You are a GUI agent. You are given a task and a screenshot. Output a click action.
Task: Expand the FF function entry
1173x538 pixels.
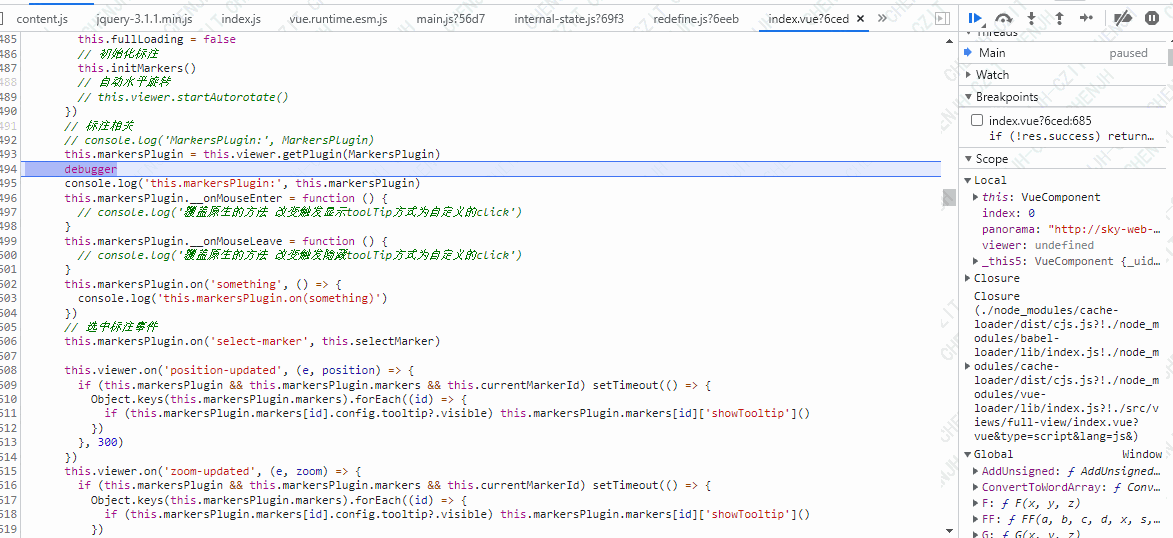pyautogui.click(x=976, y=519)
